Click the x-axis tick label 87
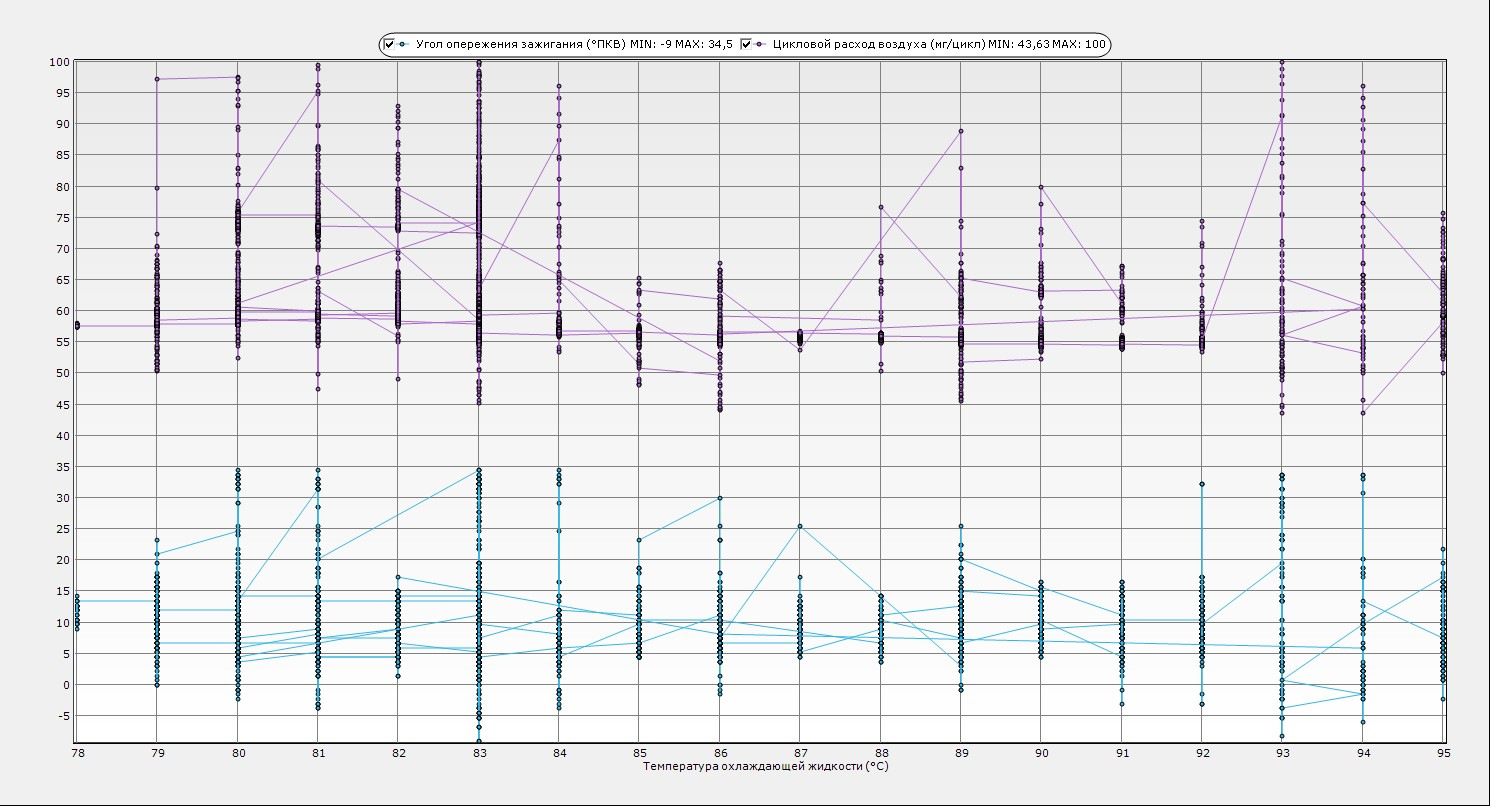 click(800, 751)
